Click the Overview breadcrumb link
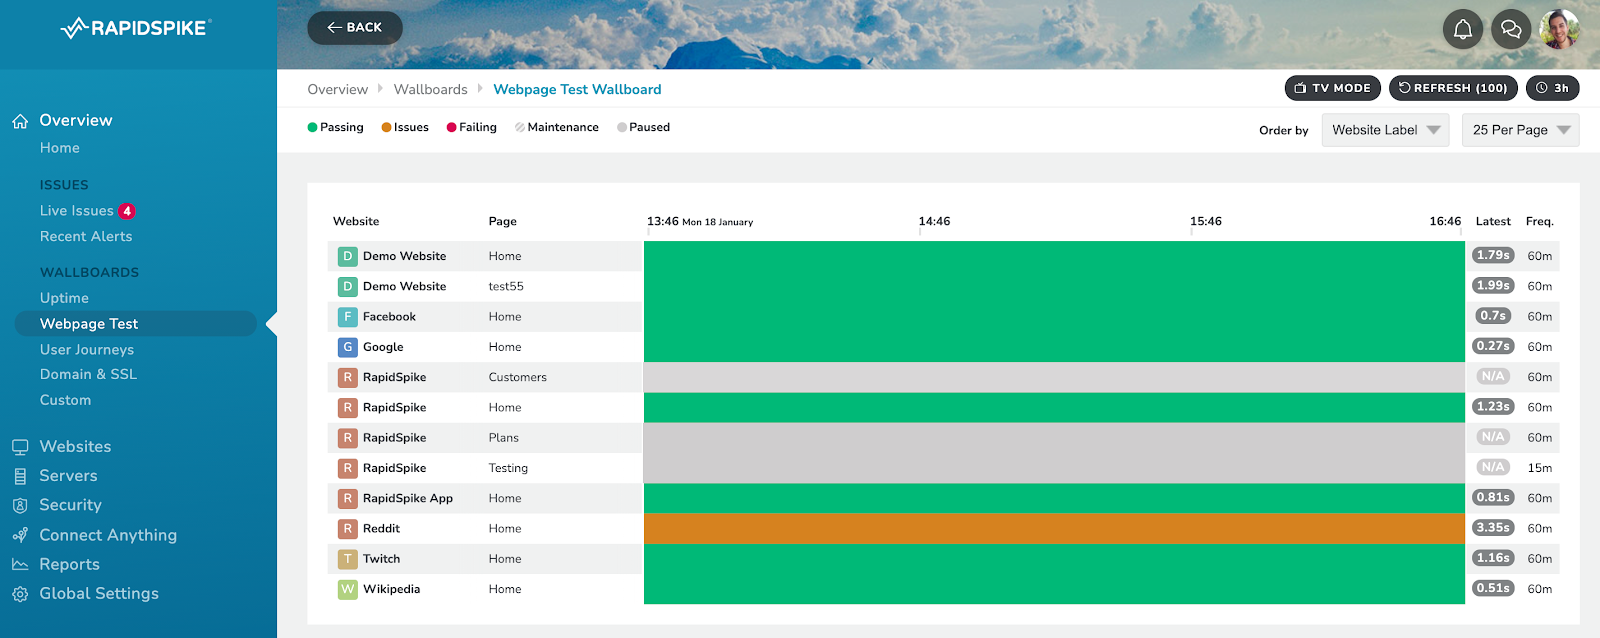 click(338, 89)
